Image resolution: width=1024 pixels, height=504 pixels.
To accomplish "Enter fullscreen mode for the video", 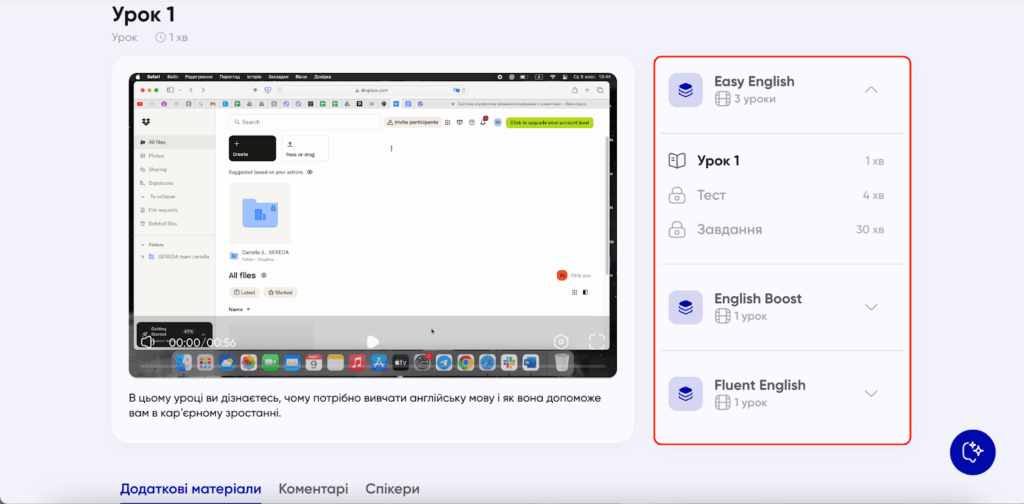I will click(596, 341).
